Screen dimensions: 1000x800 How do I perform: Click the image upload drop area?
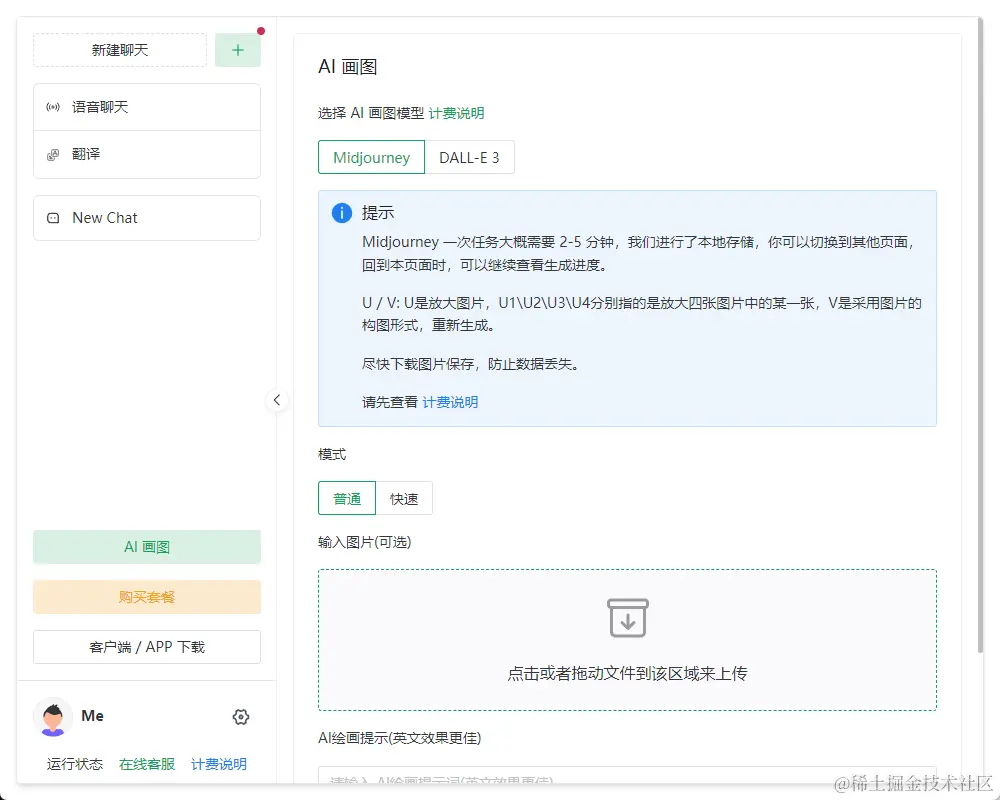628,640
